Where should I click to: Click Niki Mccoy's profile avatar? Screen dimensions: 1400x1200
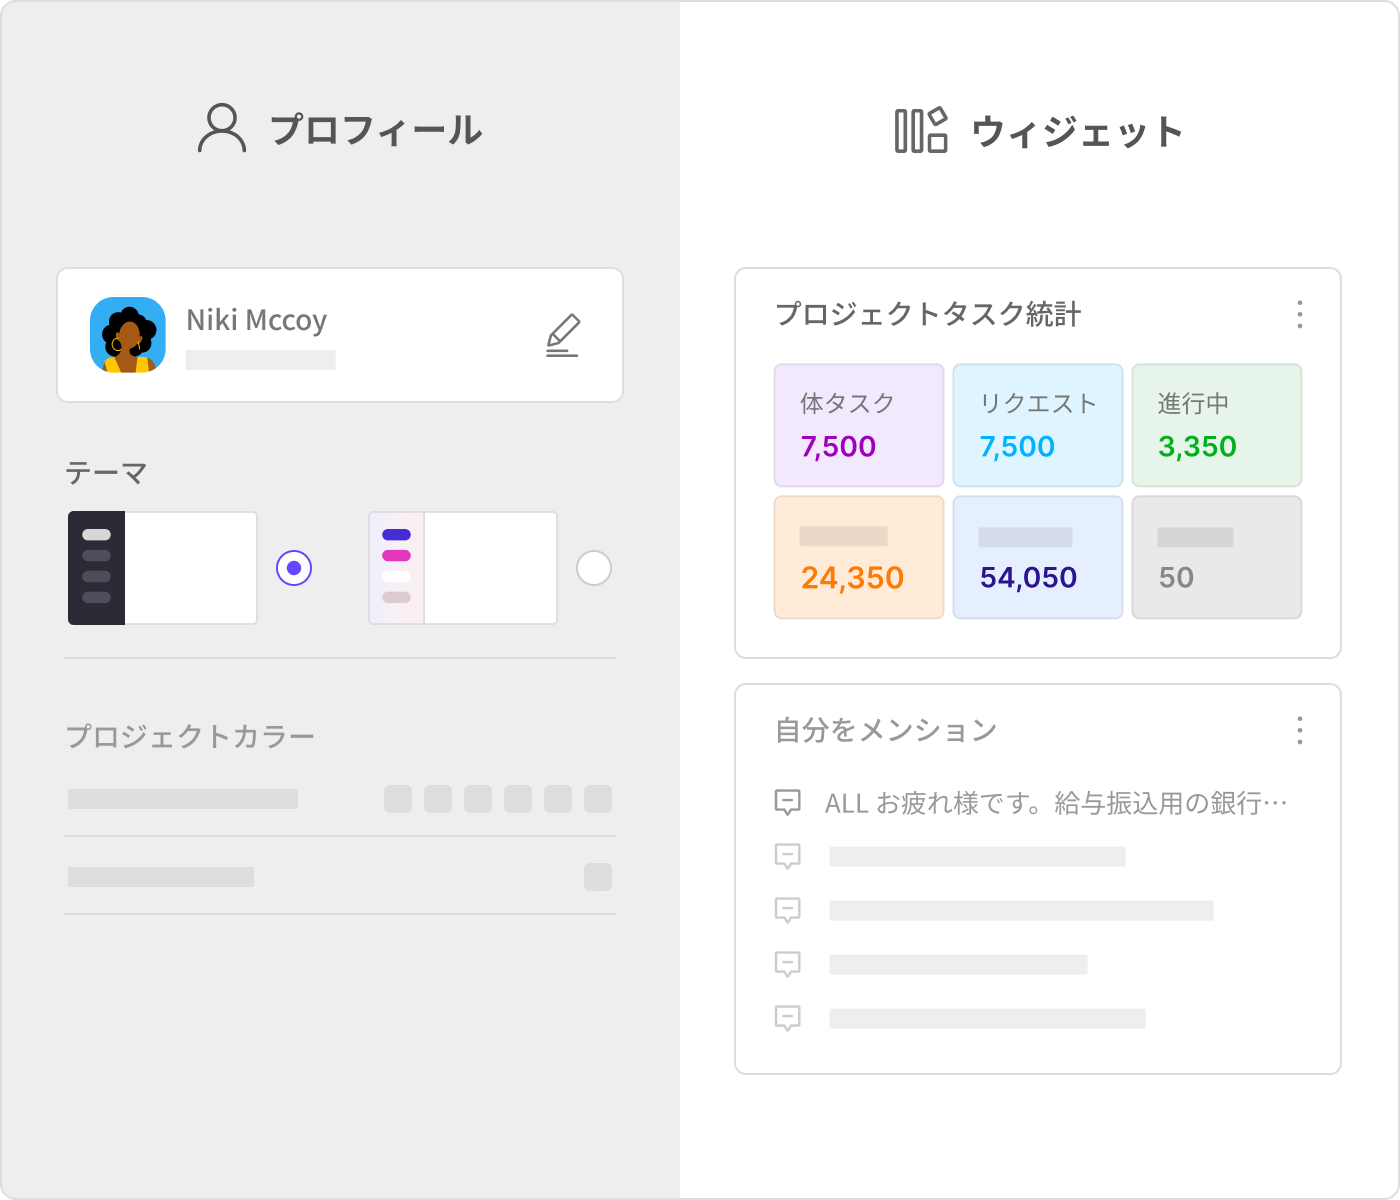click(128, 335)
